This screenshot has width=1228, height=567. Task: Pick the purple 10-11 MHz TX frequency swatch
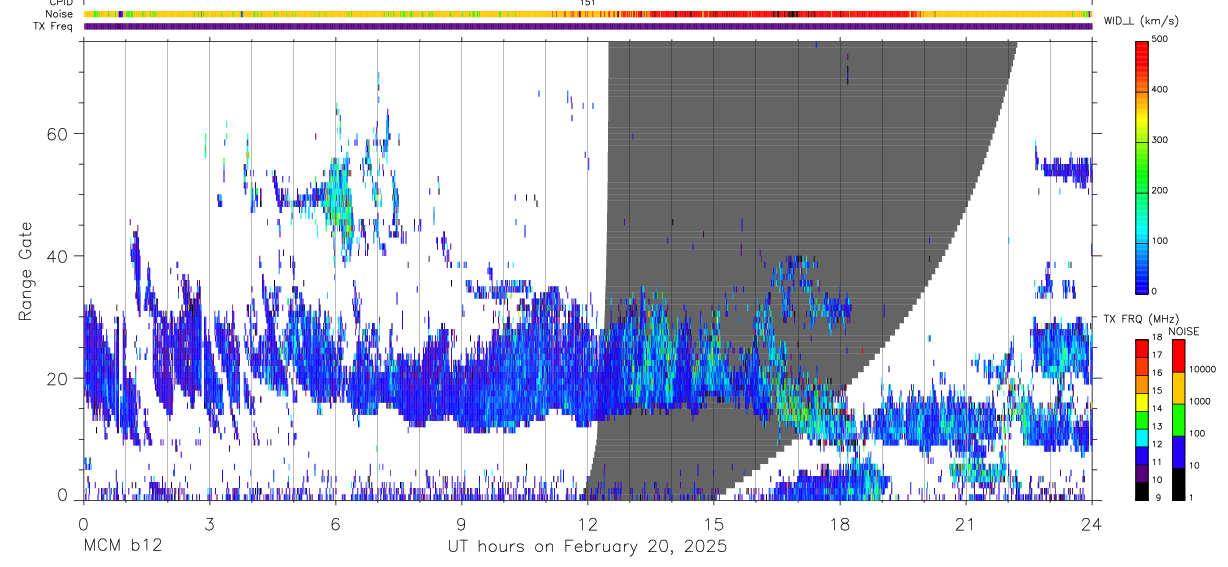pos(1142,474)
